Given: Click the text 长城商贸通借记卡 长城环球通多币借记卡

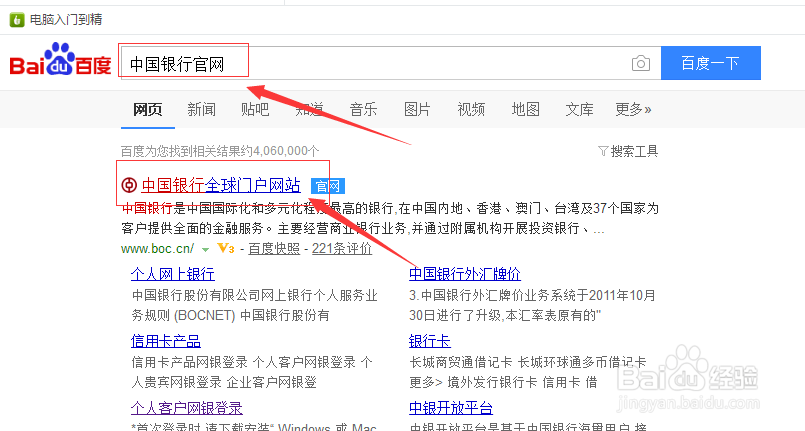Looking at the screenshot, I should click(528, 362).
